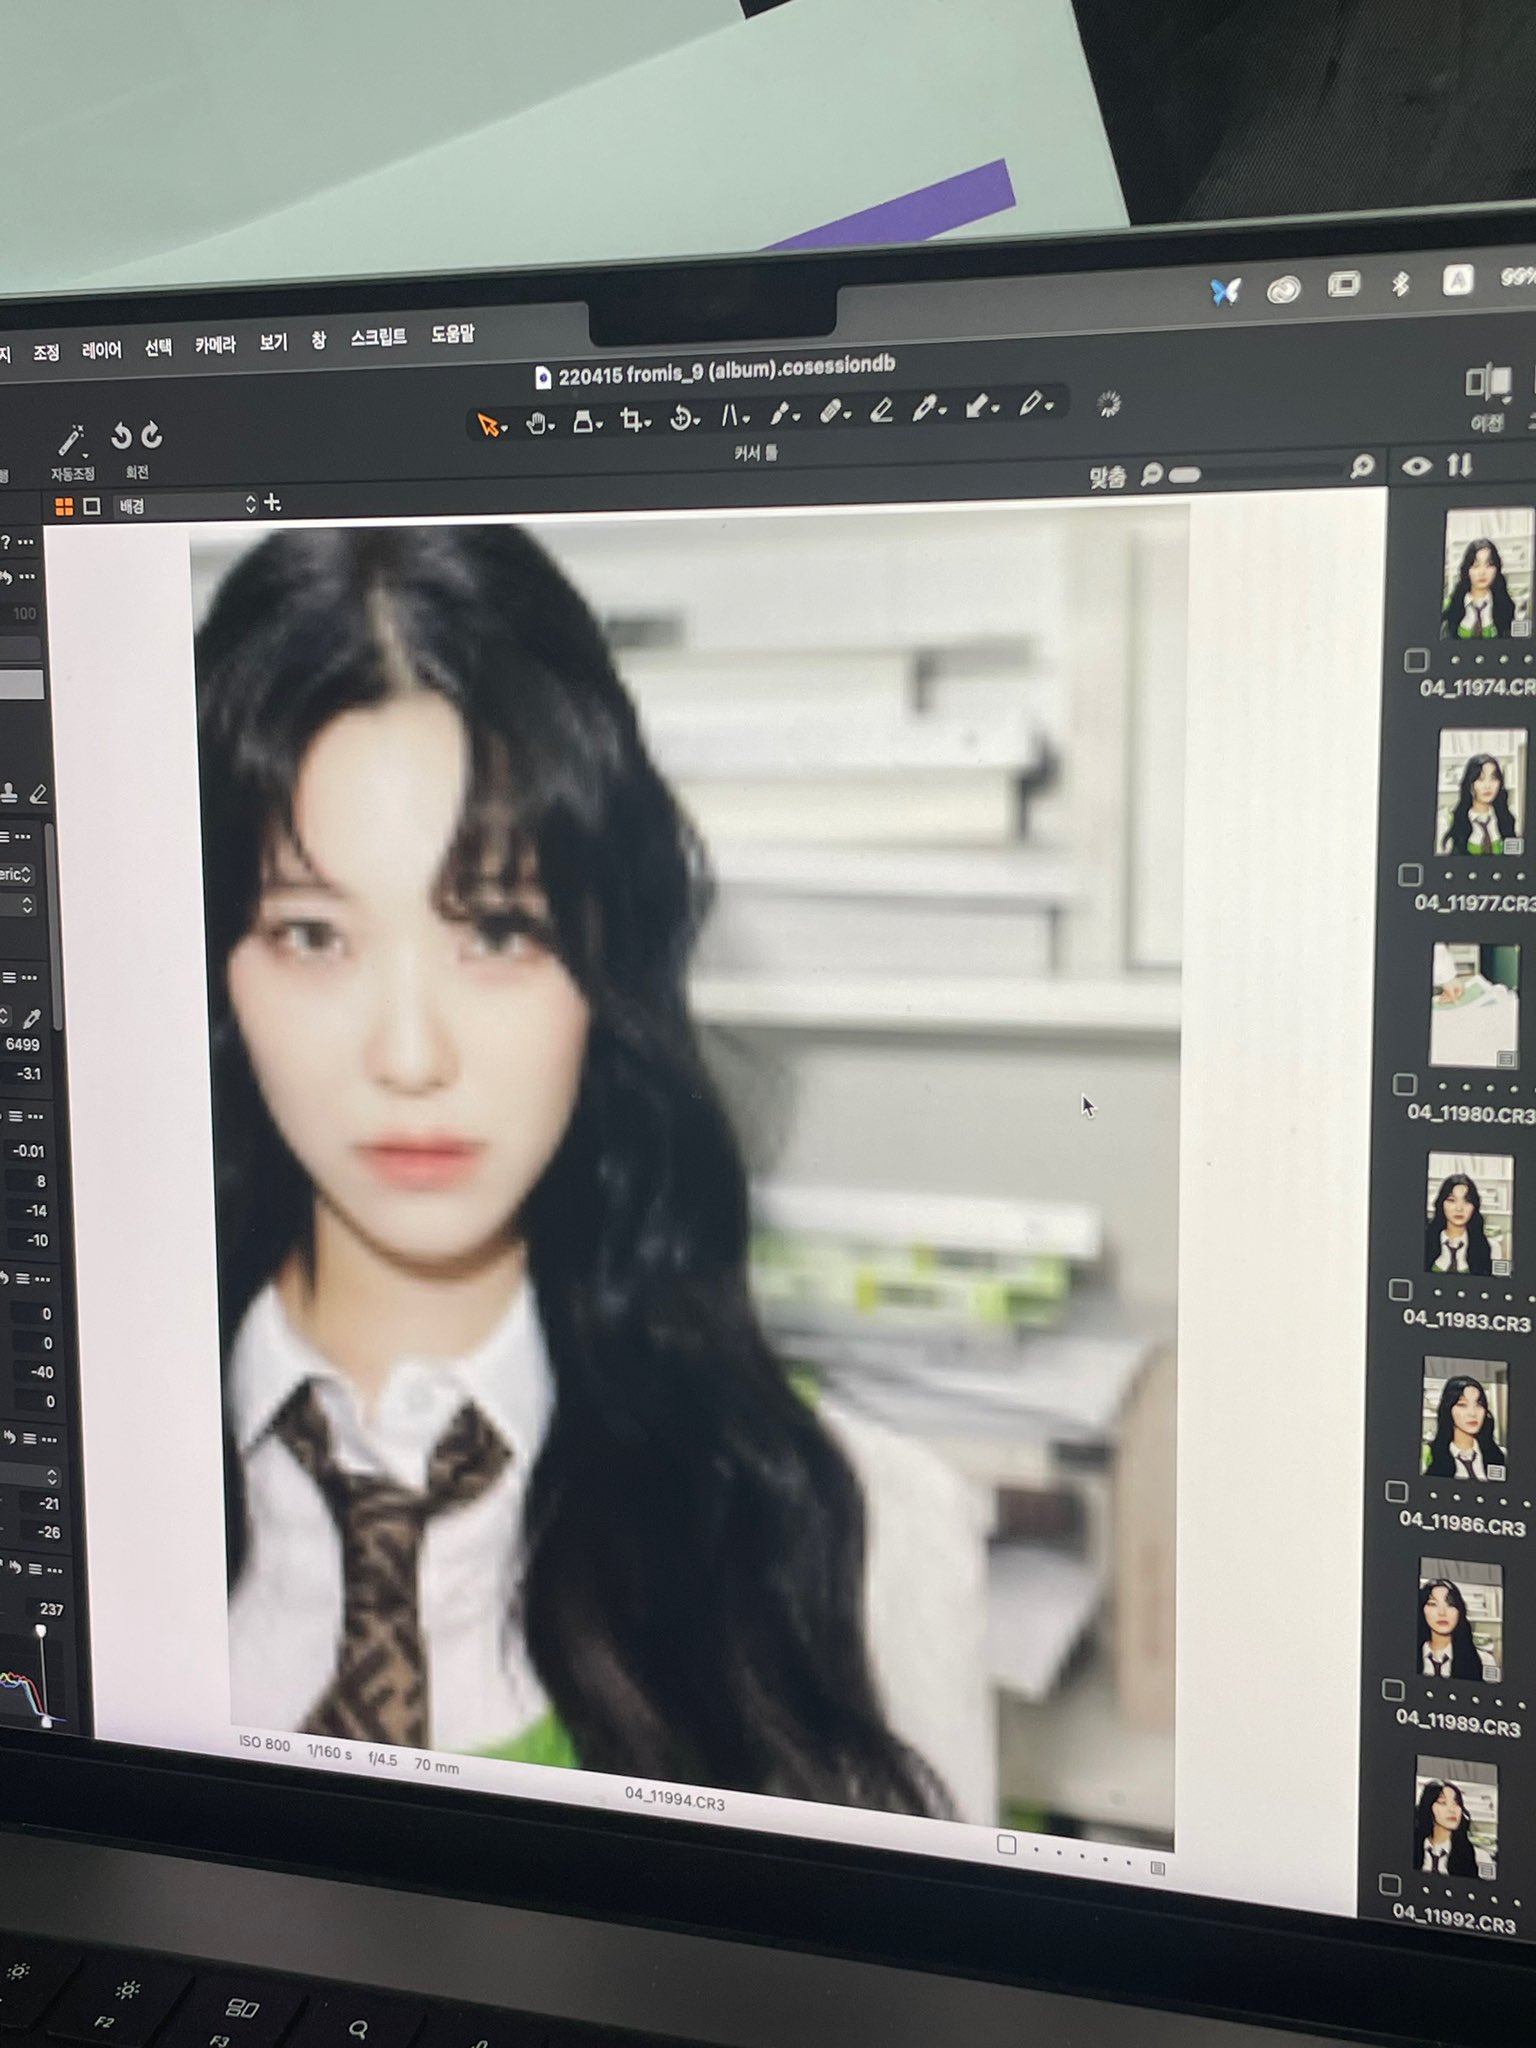1536x2048 pixels.
Task: Open the 도움말 (Help) menu
Action: [452, 334]
